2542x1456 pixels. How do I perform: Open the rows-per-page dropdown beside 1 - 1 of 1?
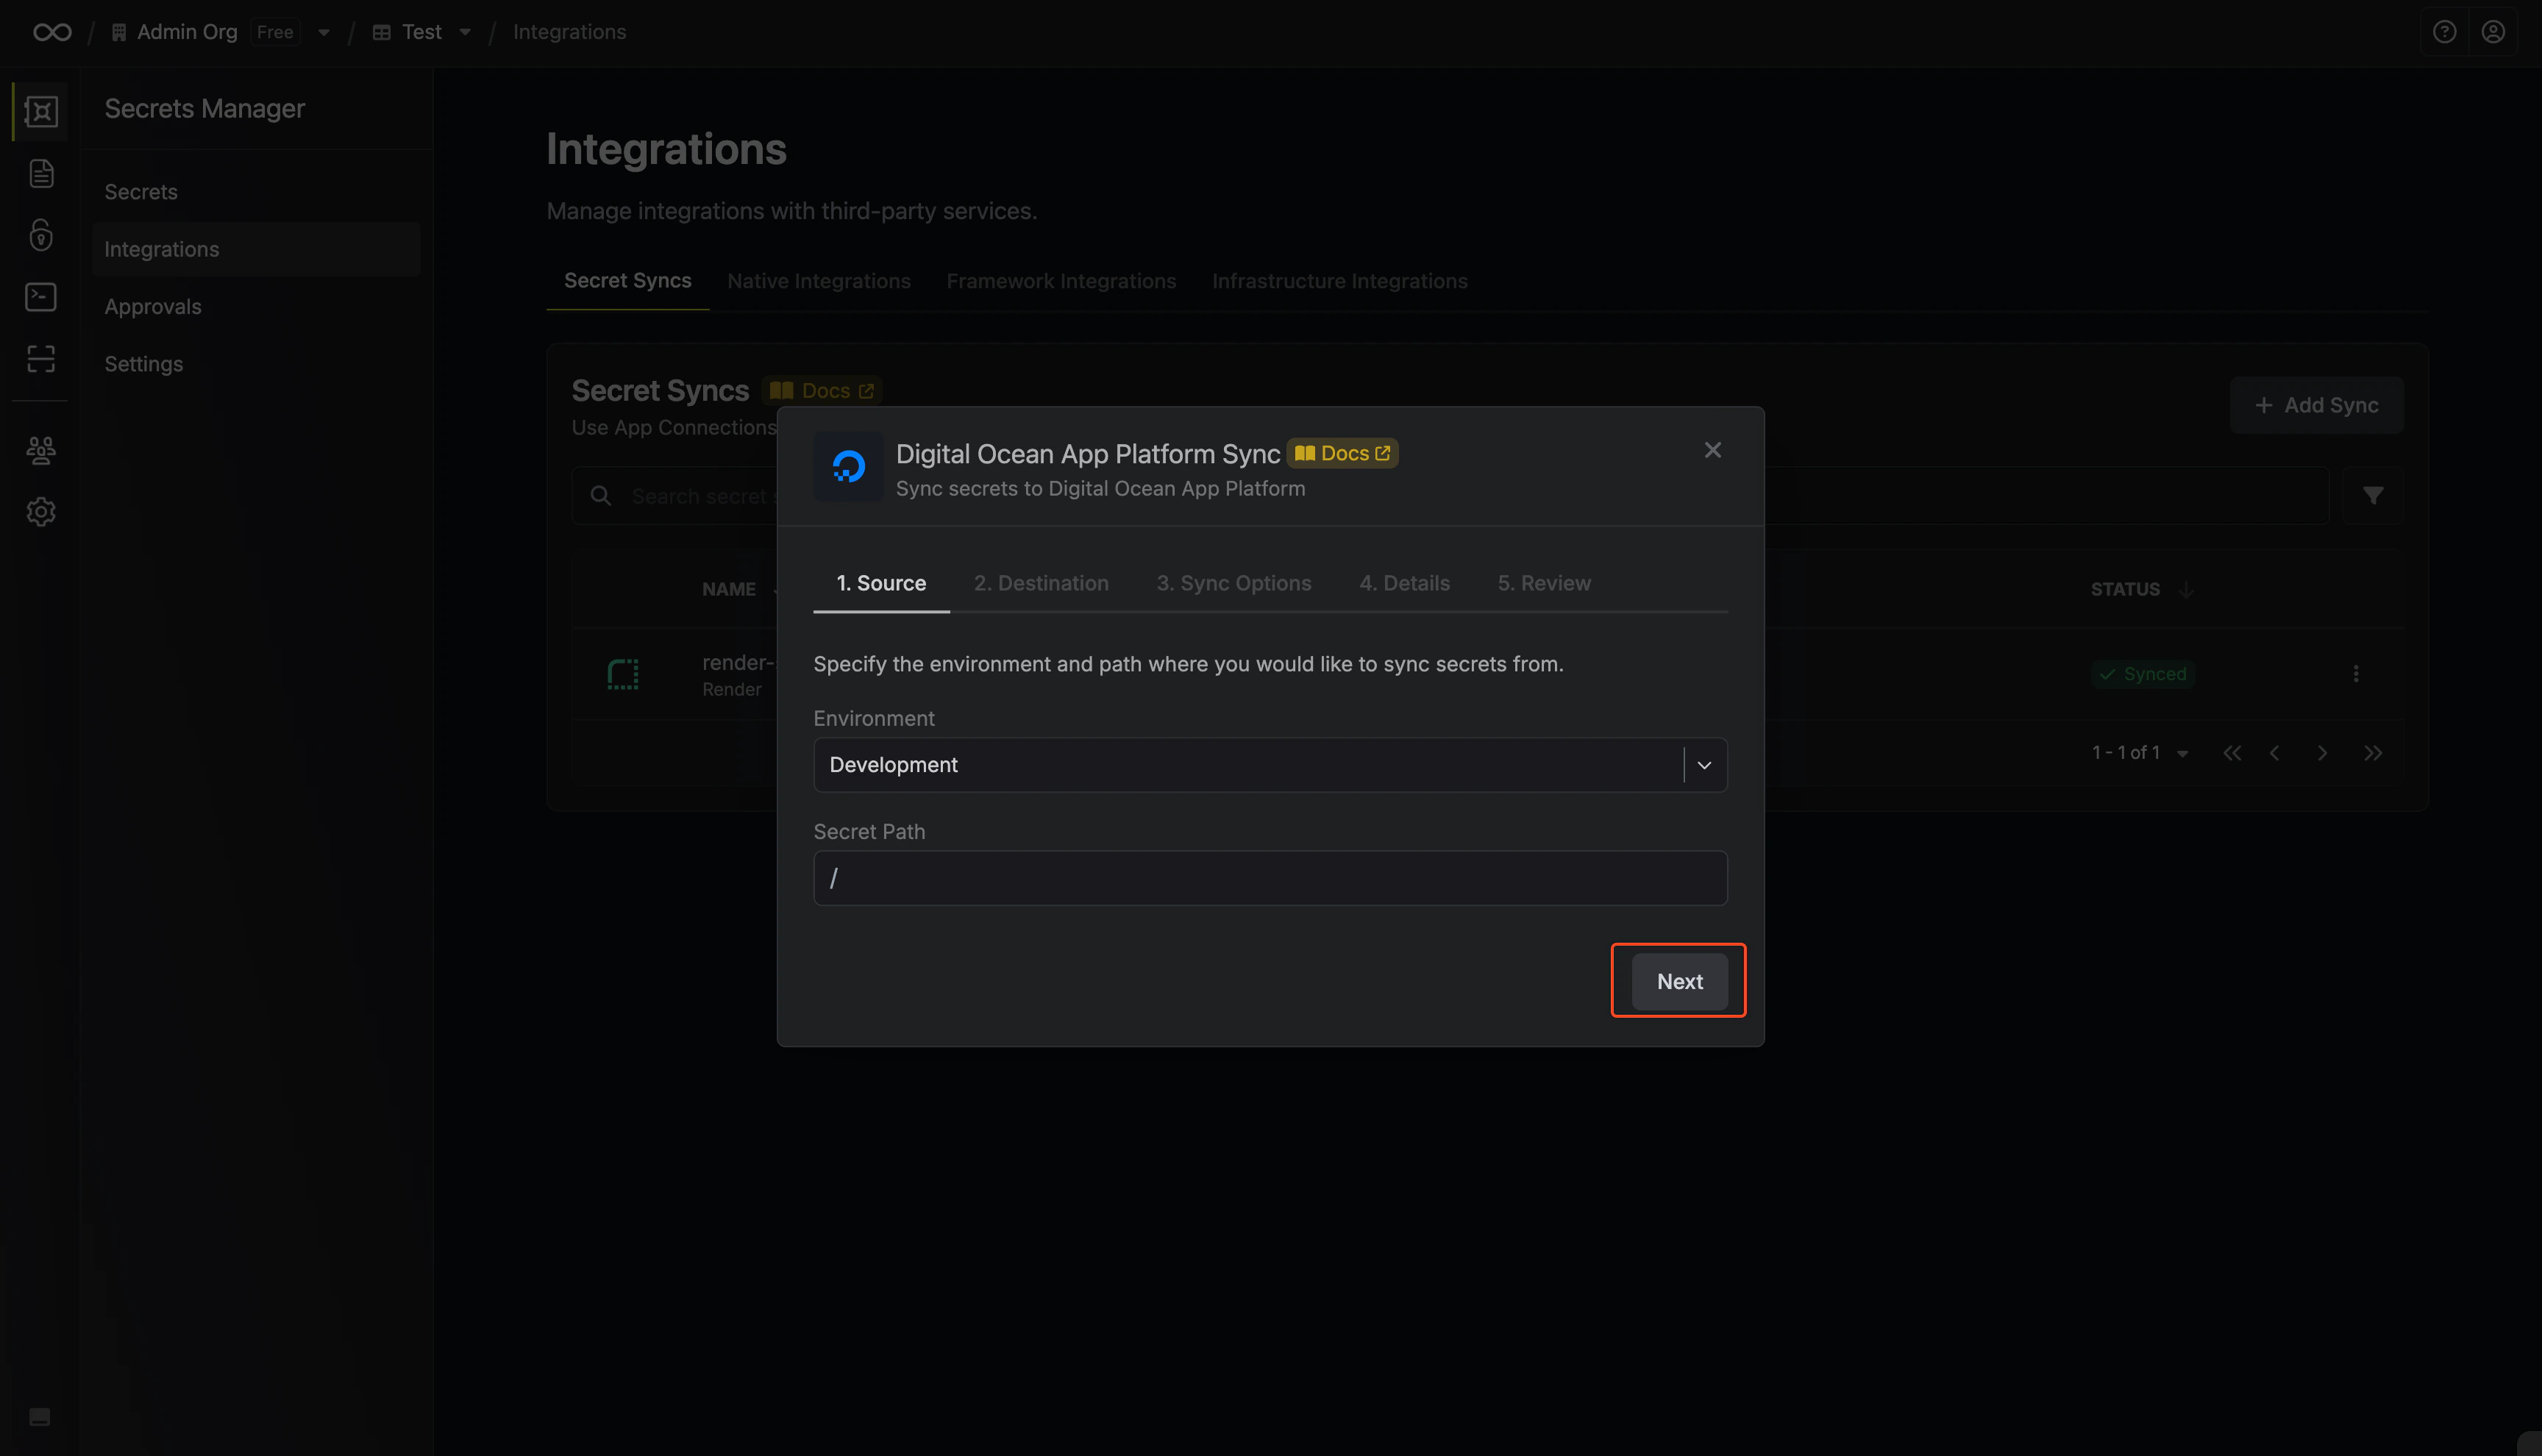pos(2183,754)
